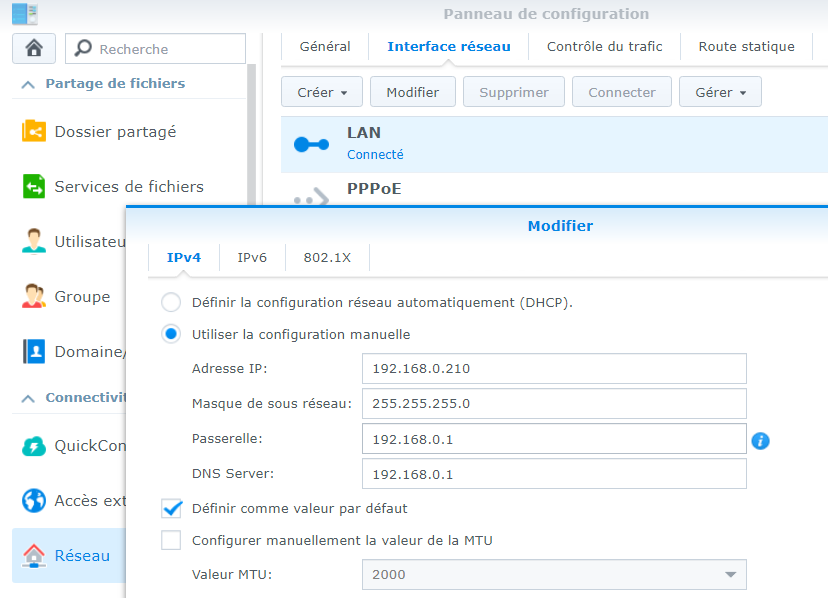The image size is (828, 598).
Task: Open the Créer dropdown menu
Action: [x=322, y=92]
